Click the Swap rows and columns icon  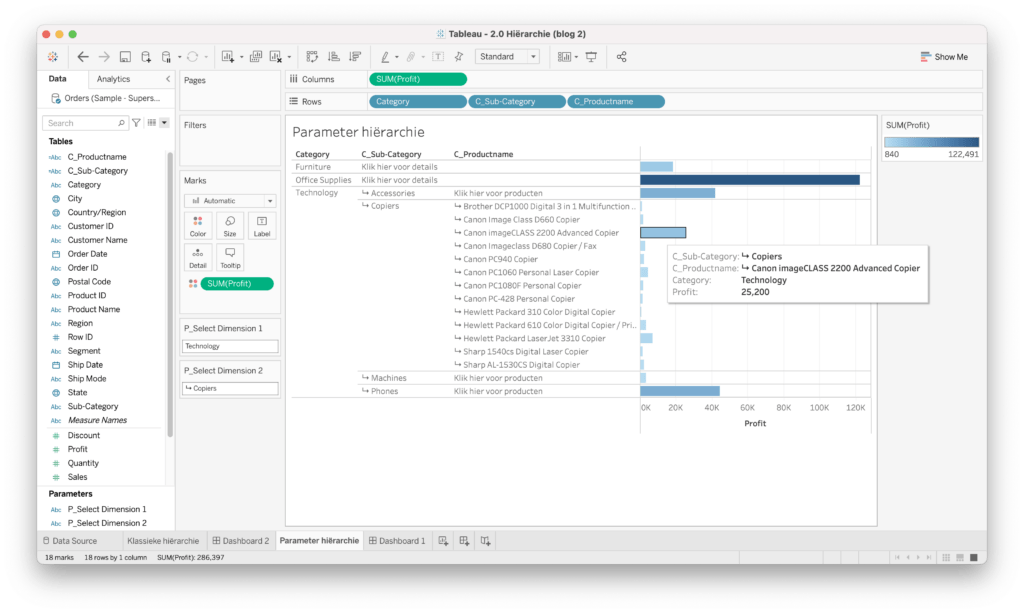[312, 57]
